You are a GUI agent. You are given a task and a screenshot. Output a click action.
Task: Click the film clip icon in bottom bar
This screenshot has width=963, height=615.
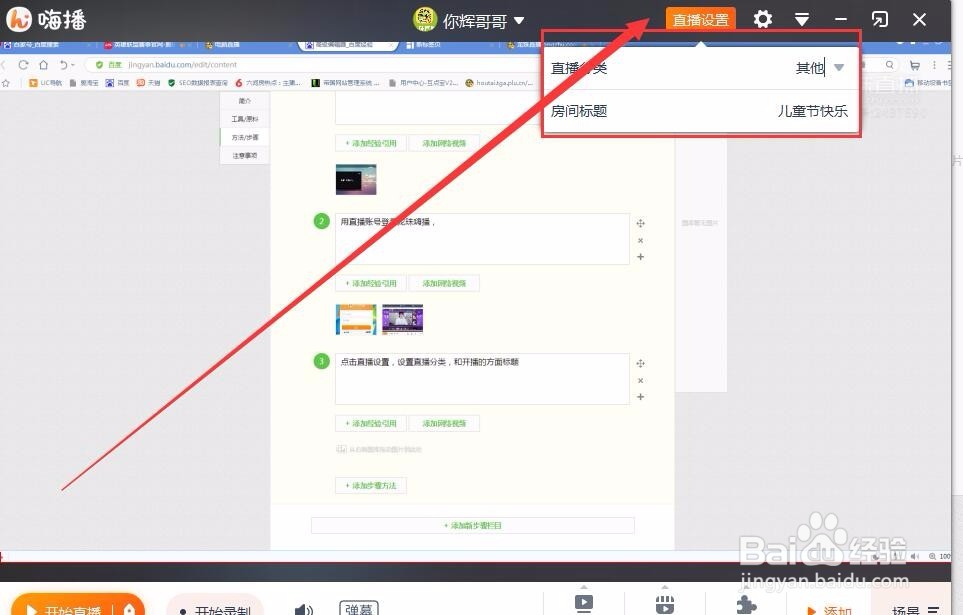point(665,604)
